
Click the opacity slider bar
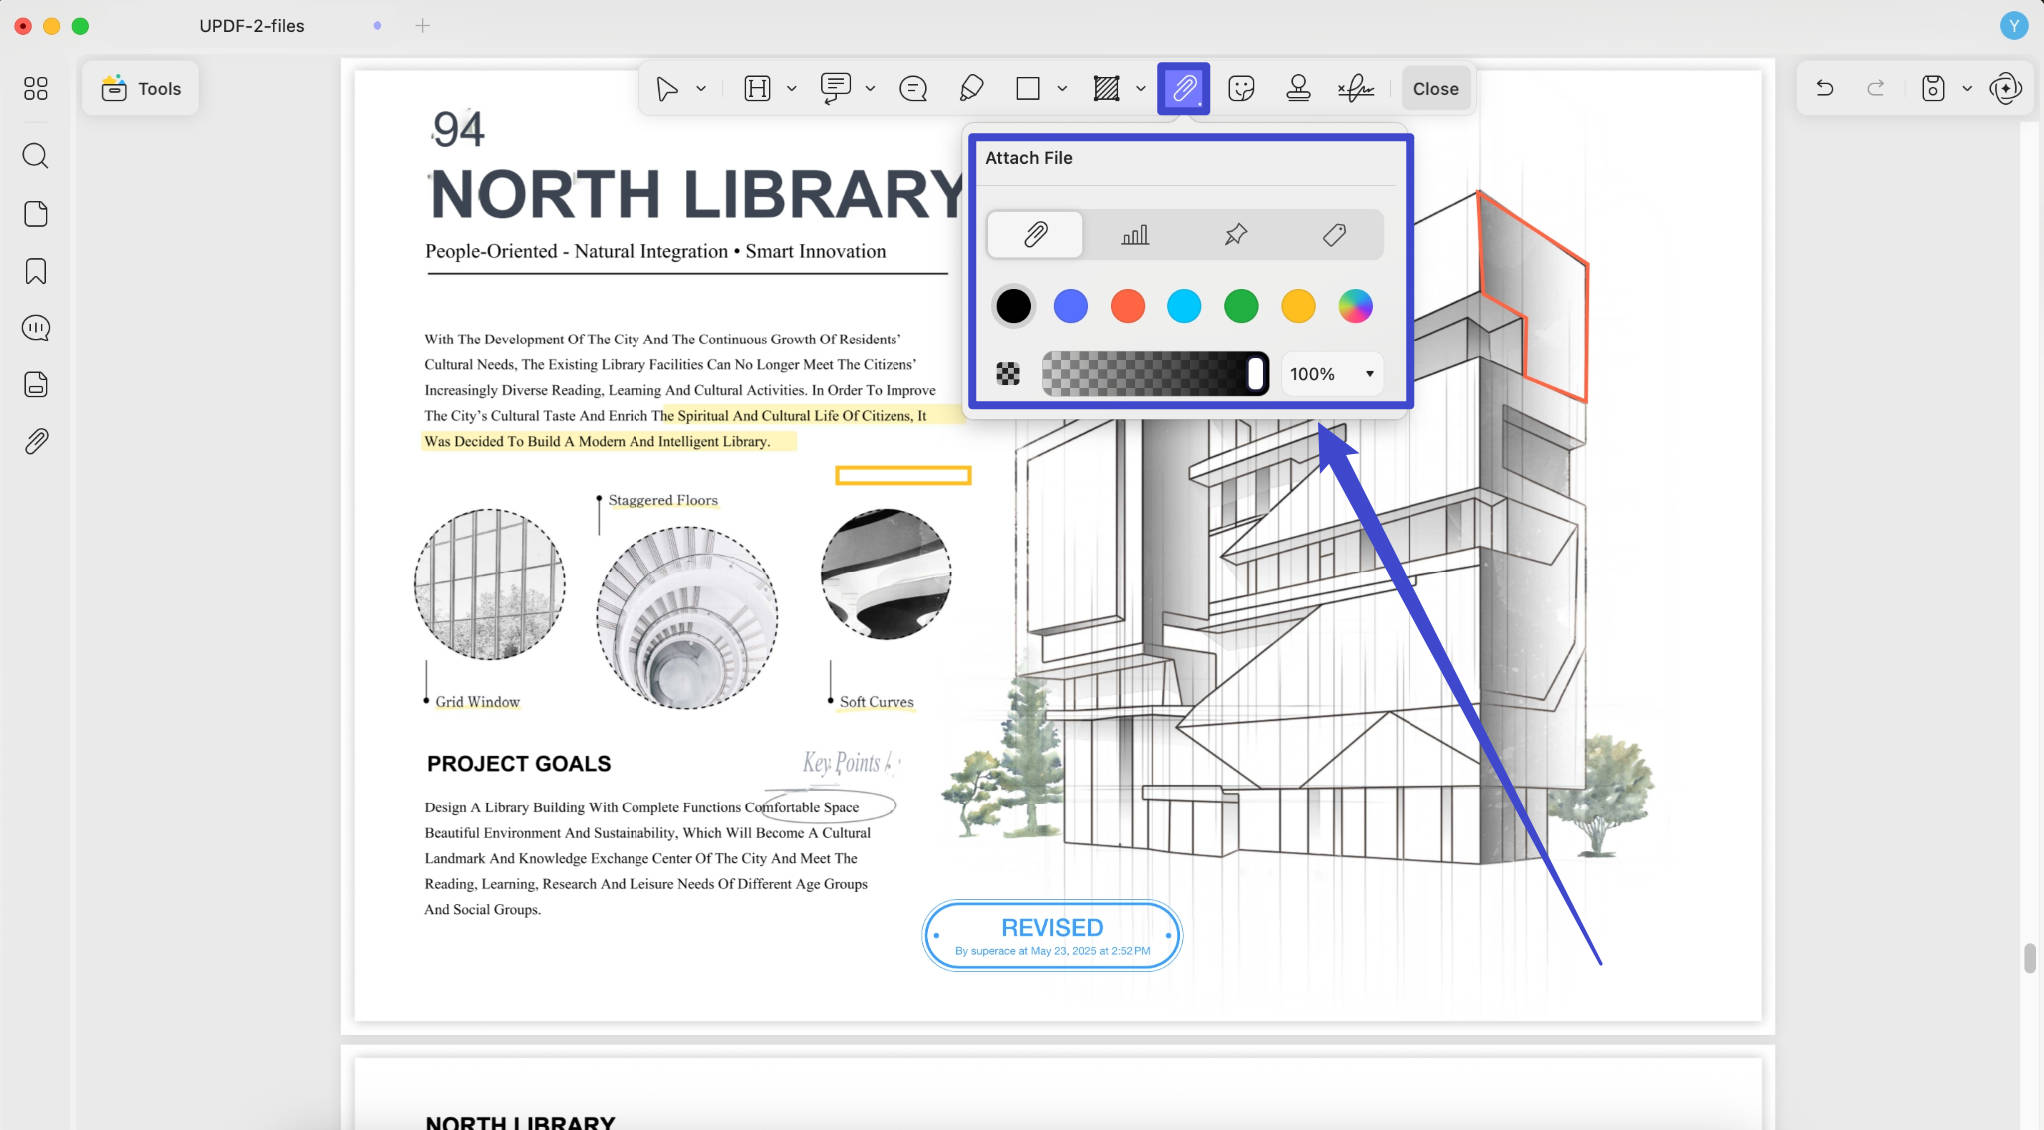[1155, 374]
